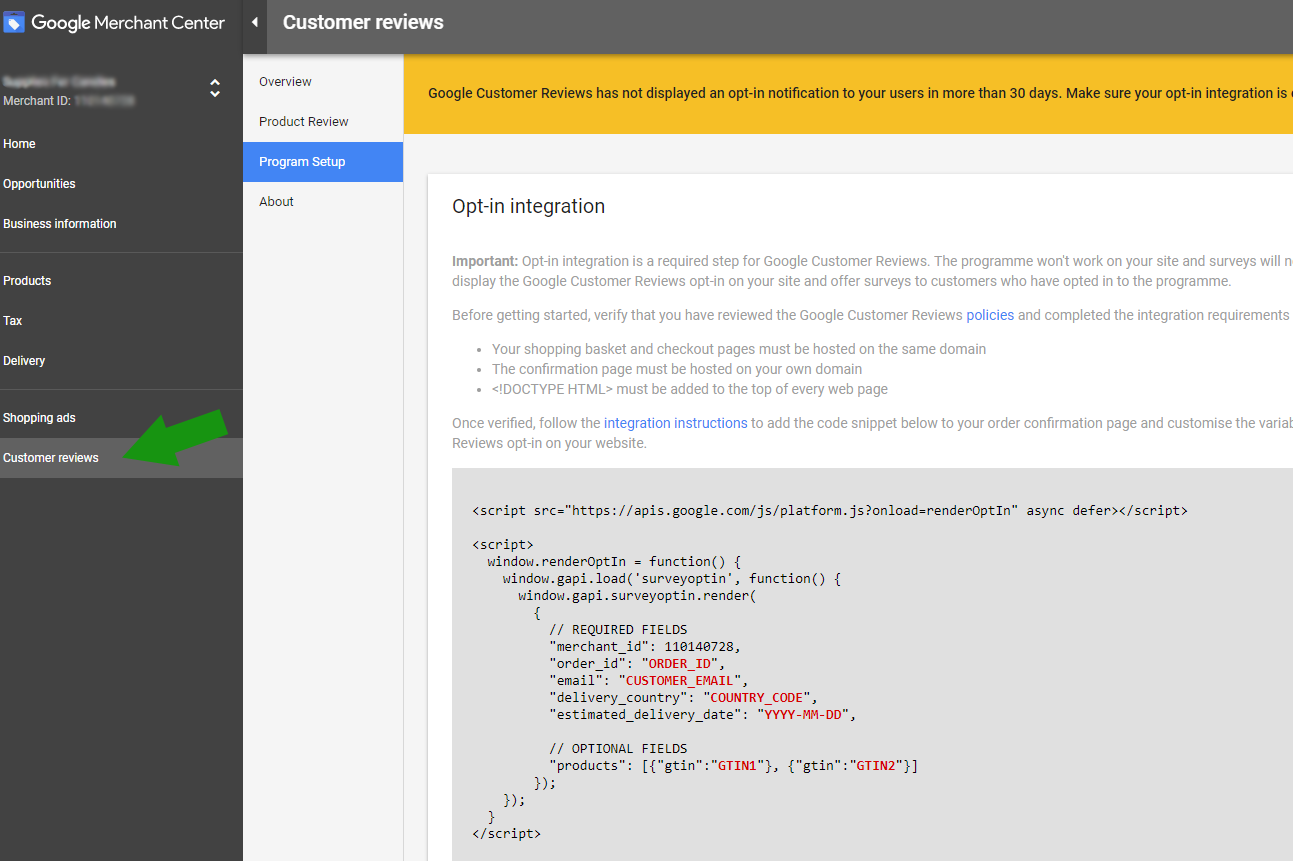
Task: Click the blurred Merchant ID label
Action: pyautogui.click(x=69, y=101)
